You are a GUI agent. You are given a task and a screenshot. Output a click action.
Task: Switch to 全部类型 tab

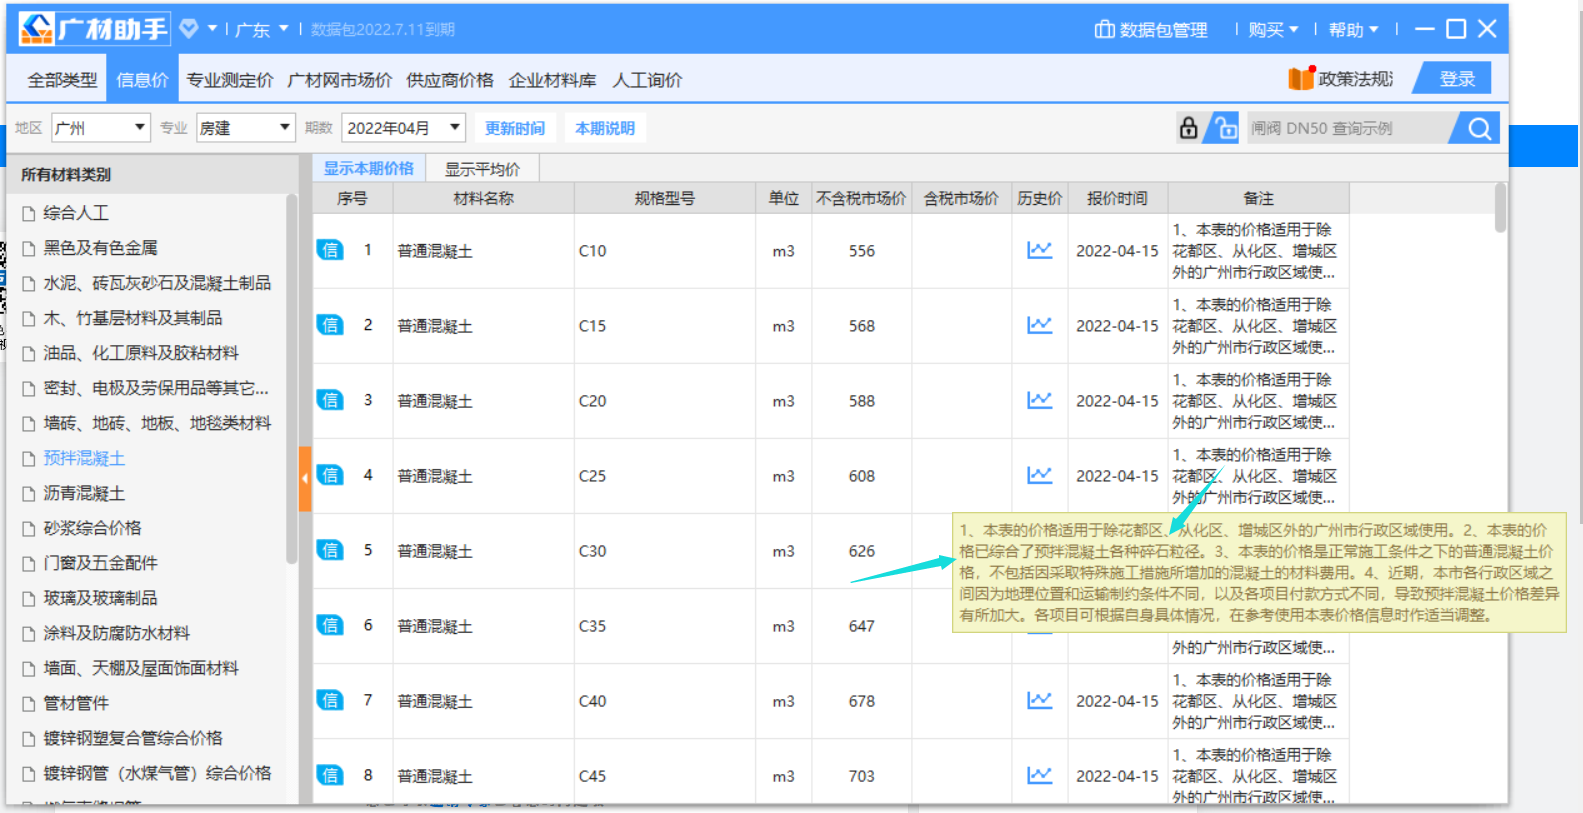[x=62, y=80]
